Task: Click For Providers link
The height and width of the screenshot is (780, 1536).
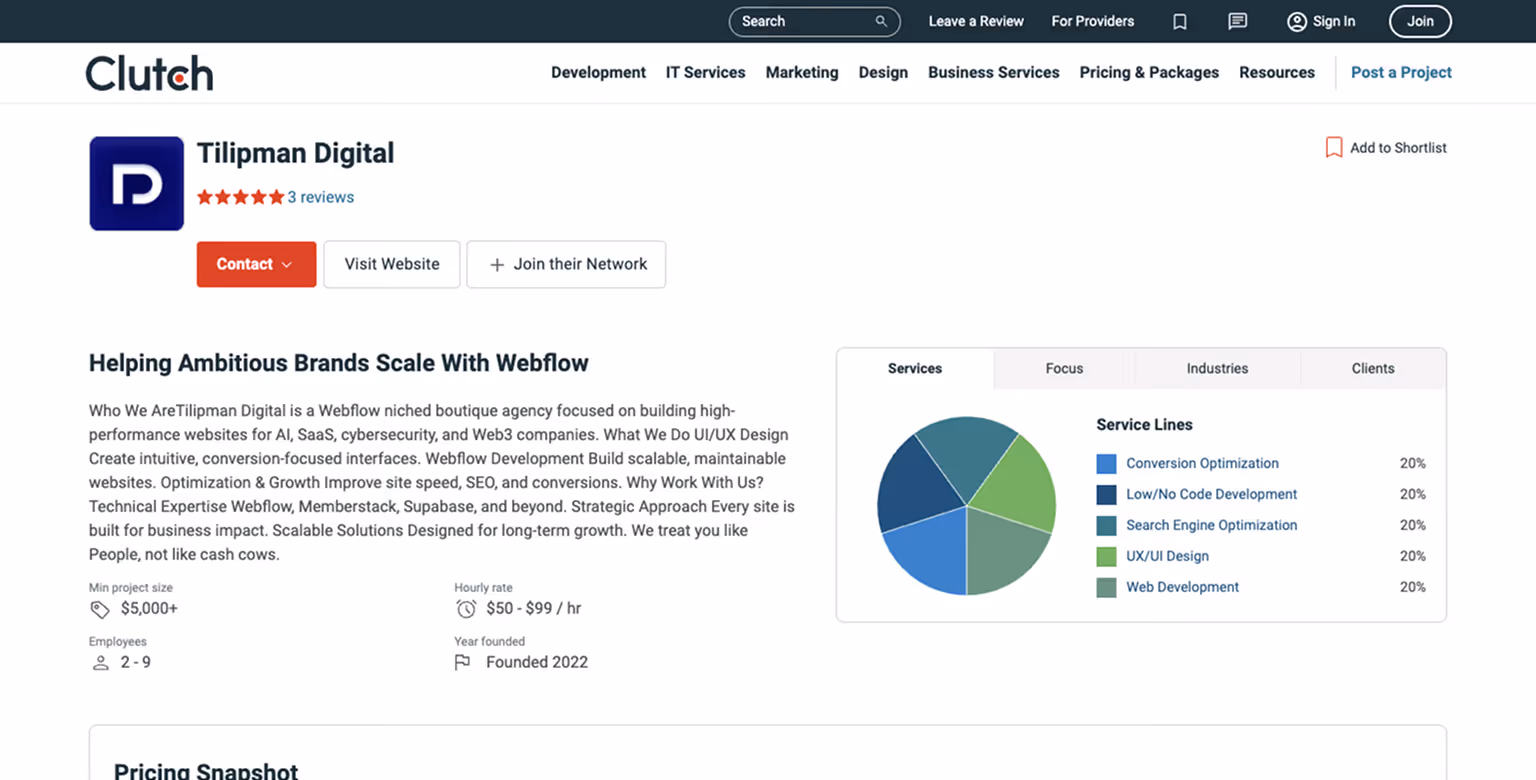Action: (x=1093, y=21)
